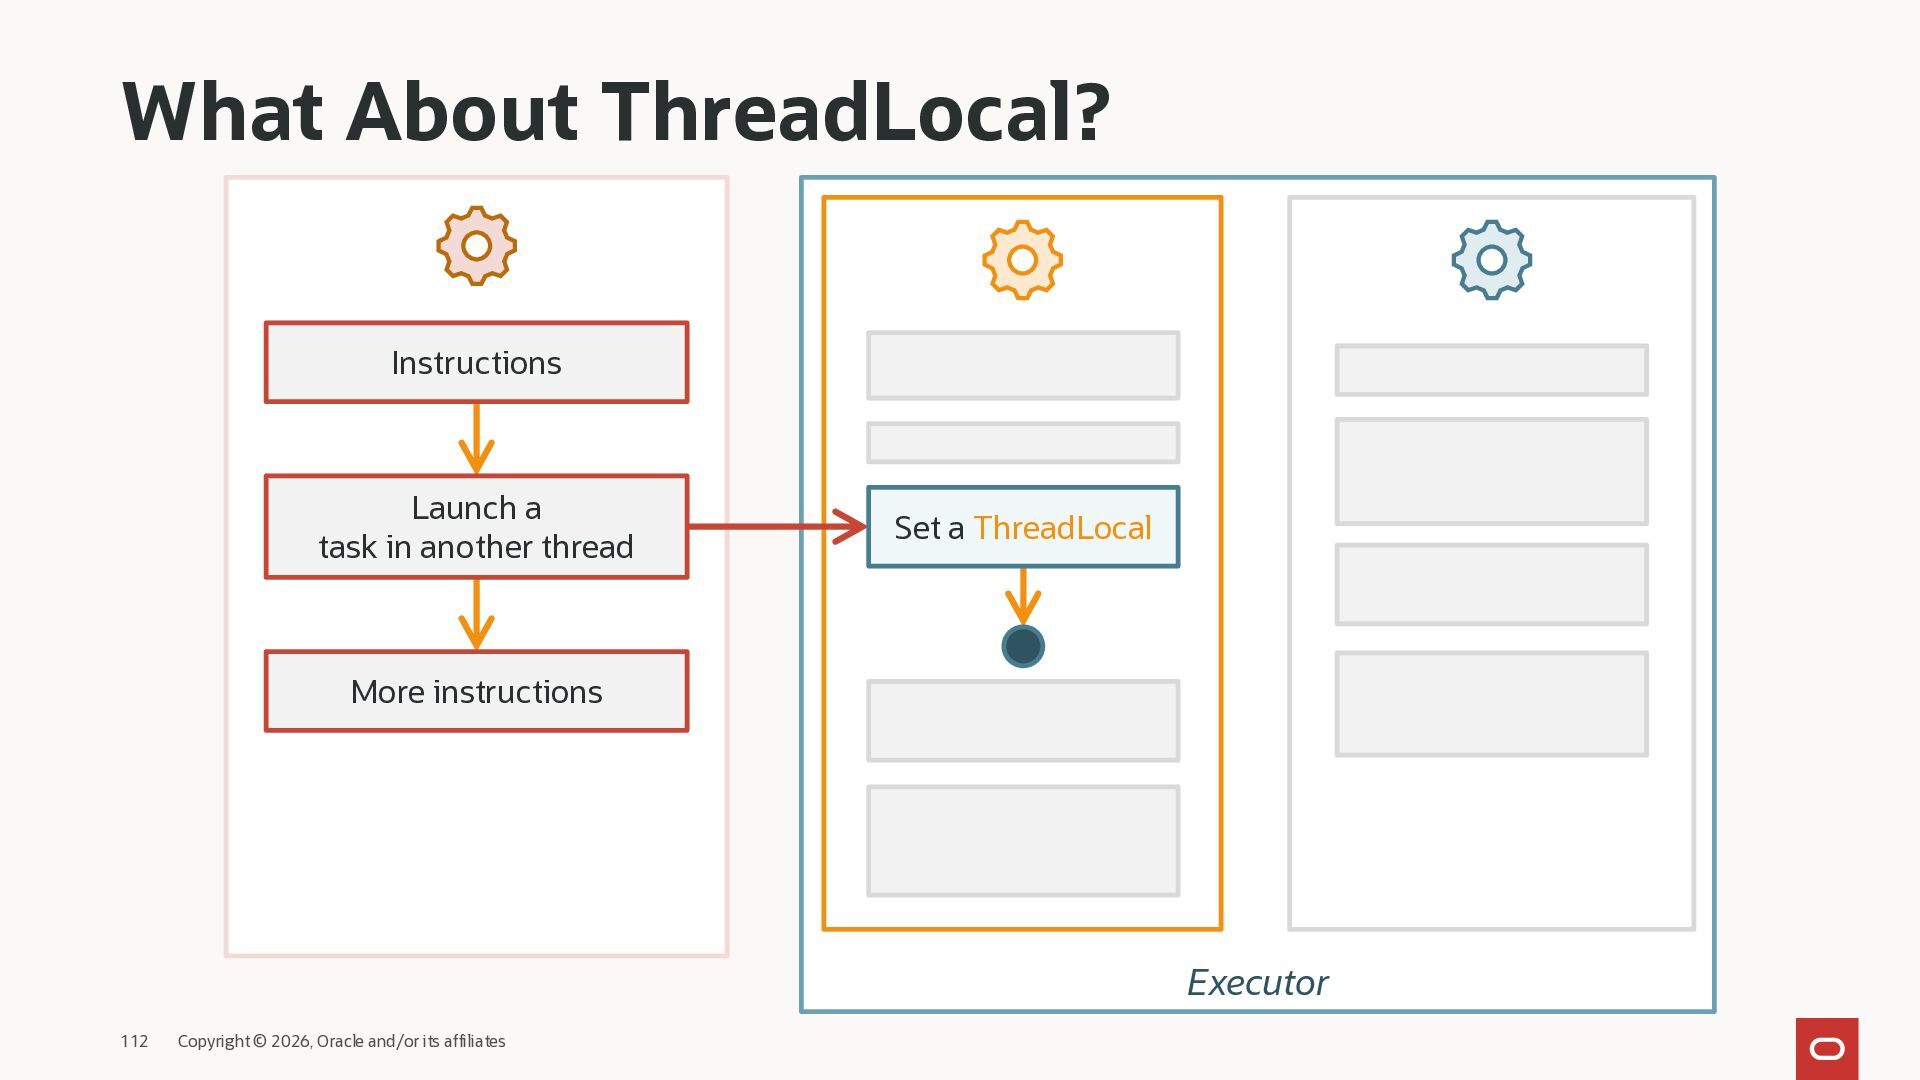This screenshot has height=1080, width=1920.
Task: Click the Executor label
Action: coord(1257,983)
